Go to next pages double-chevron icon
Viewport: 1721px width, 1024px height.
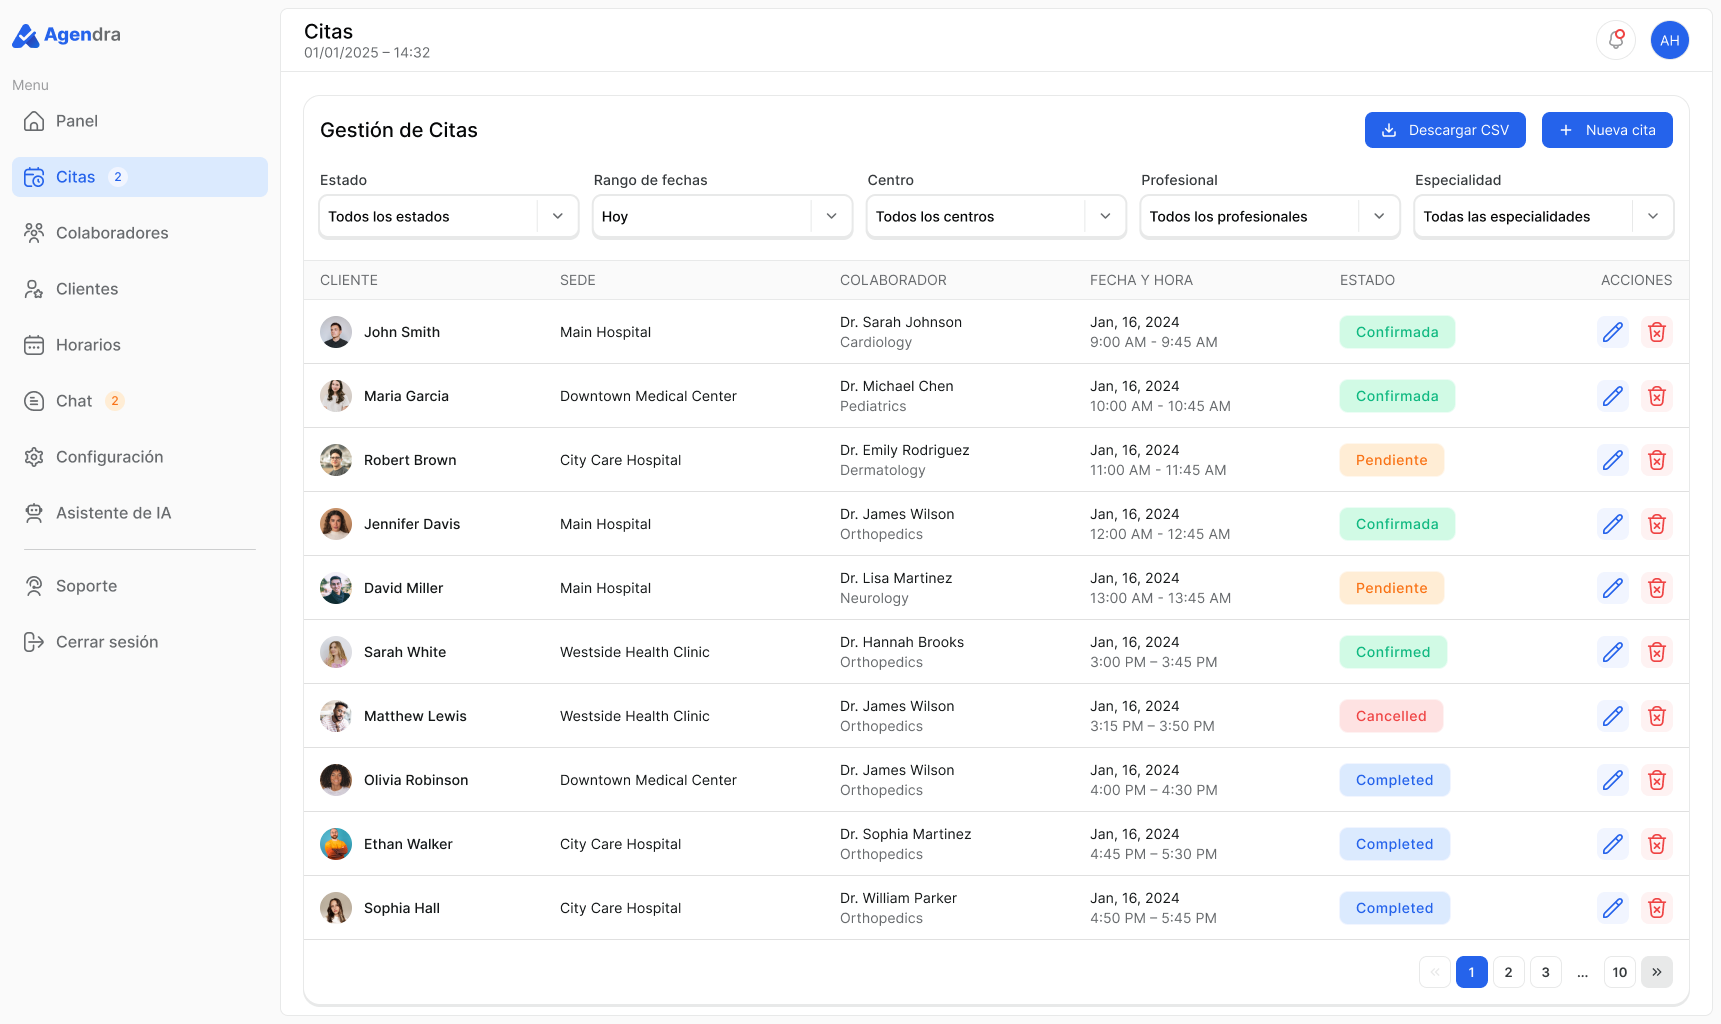pyautogui.click(x=1657, y=972)
